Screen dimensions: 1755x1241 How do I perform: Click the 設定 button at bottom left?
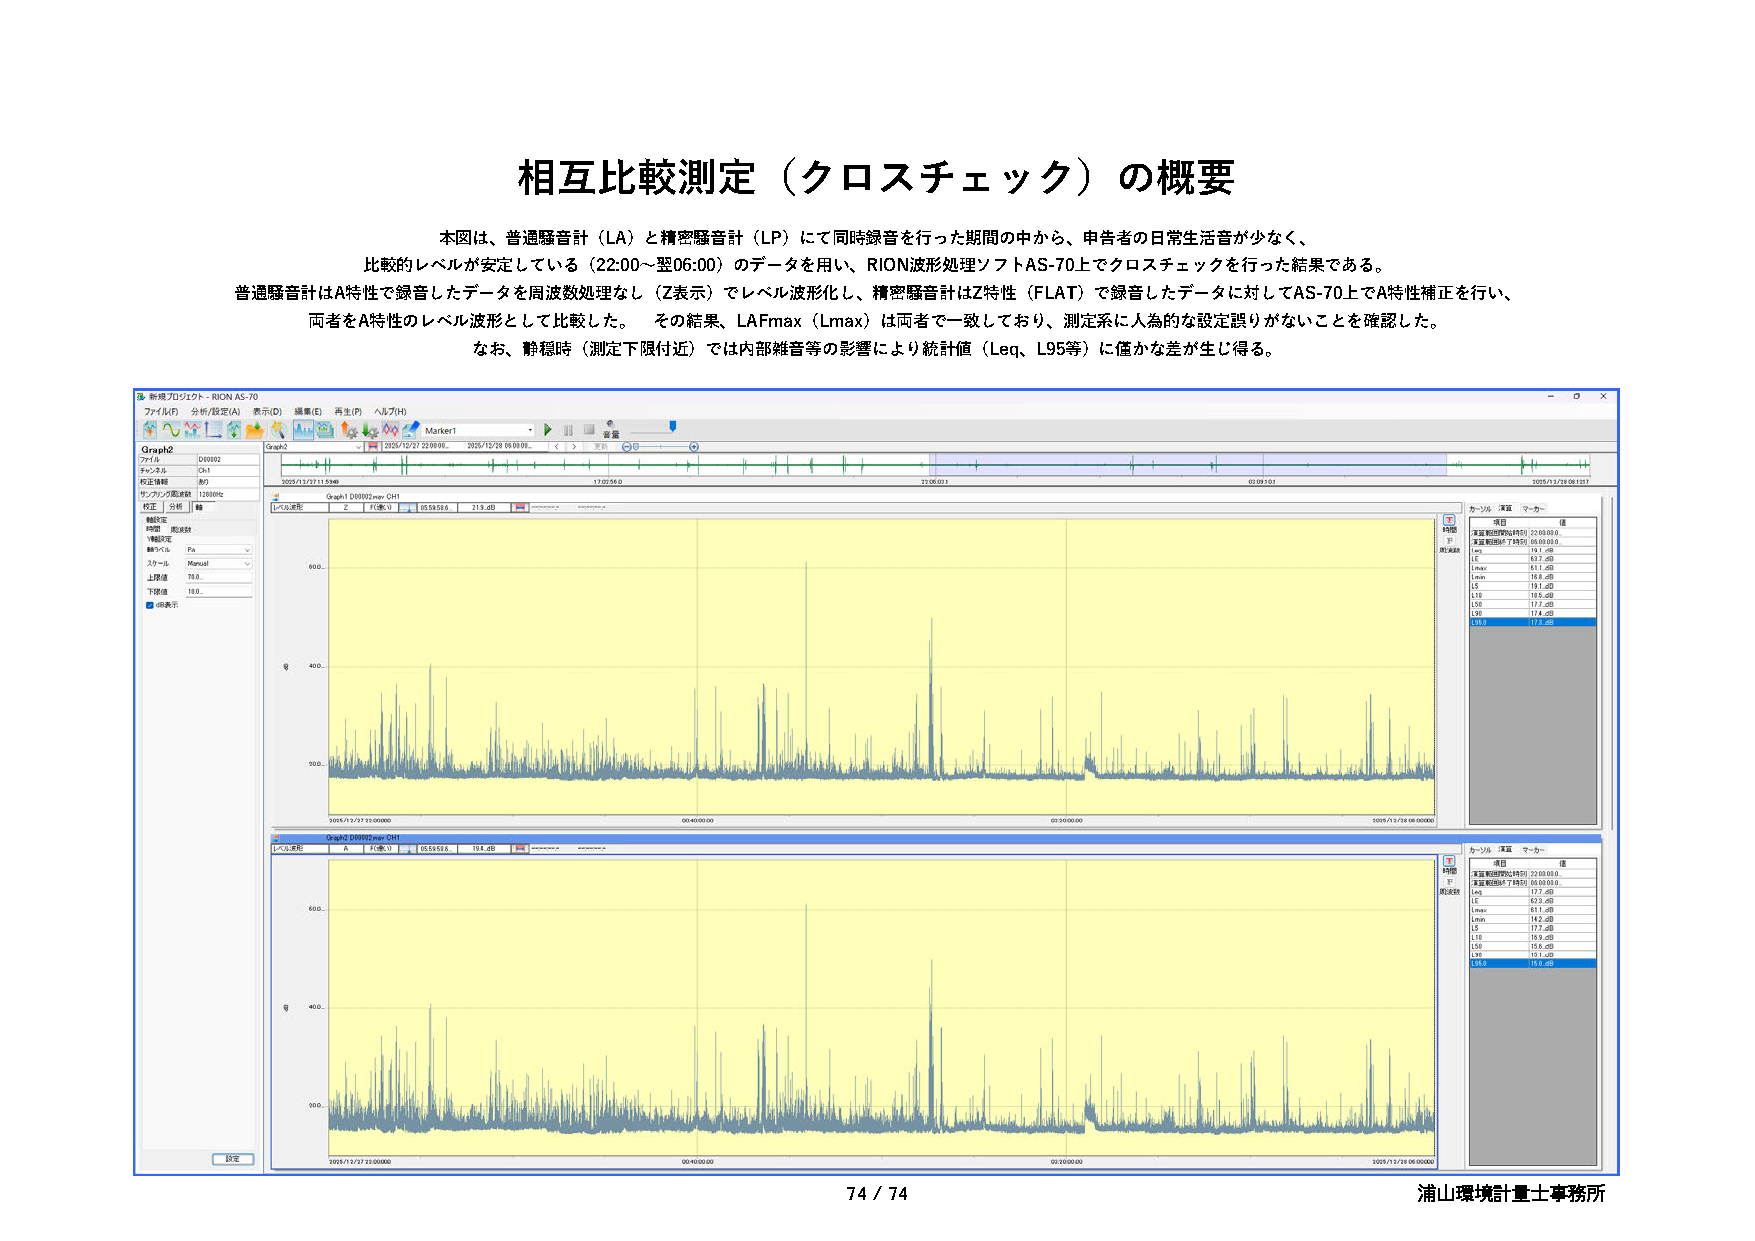pos(232,1159)
